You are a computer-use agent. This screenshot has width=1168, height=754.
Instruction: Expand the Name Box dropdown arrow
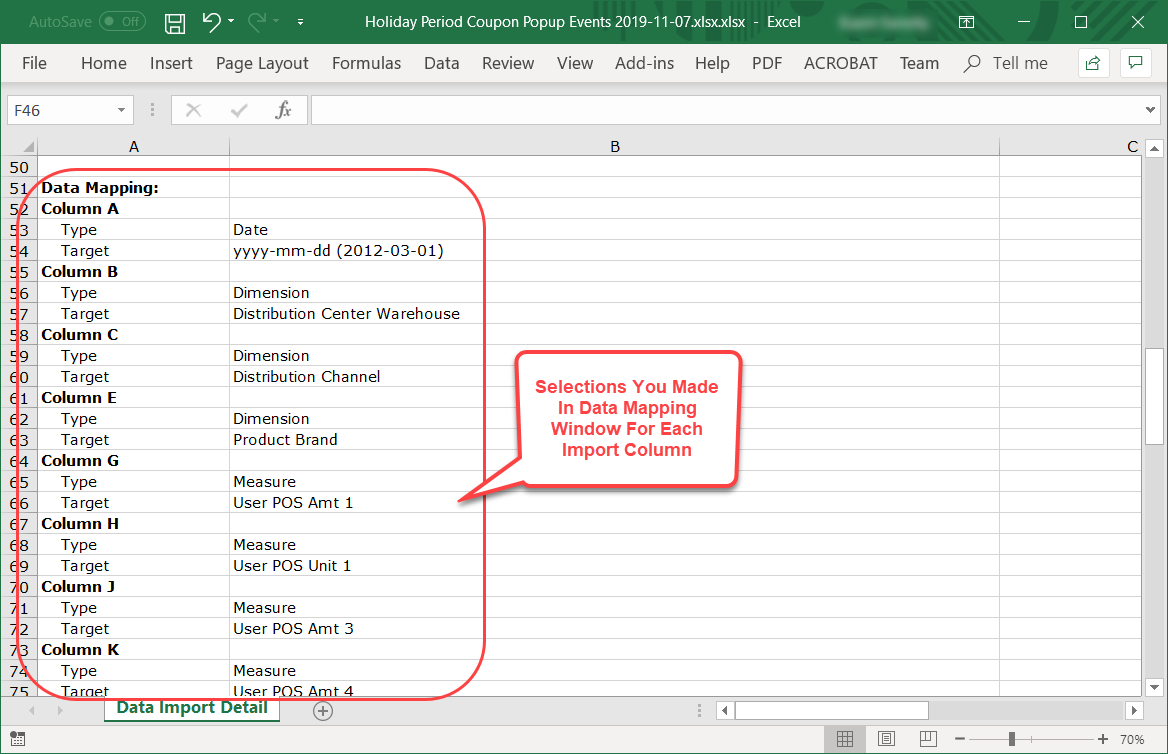(x=122, y=110)
